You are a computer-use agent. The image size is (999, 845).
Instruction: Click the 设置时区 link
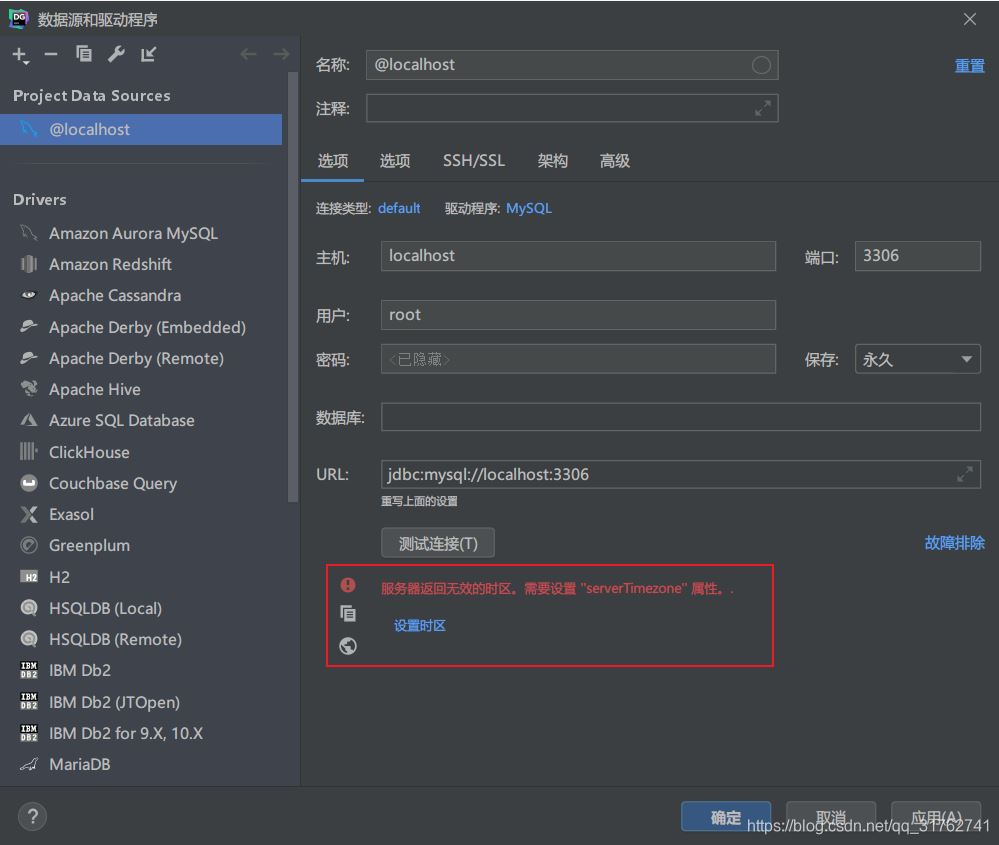point(419,626)
